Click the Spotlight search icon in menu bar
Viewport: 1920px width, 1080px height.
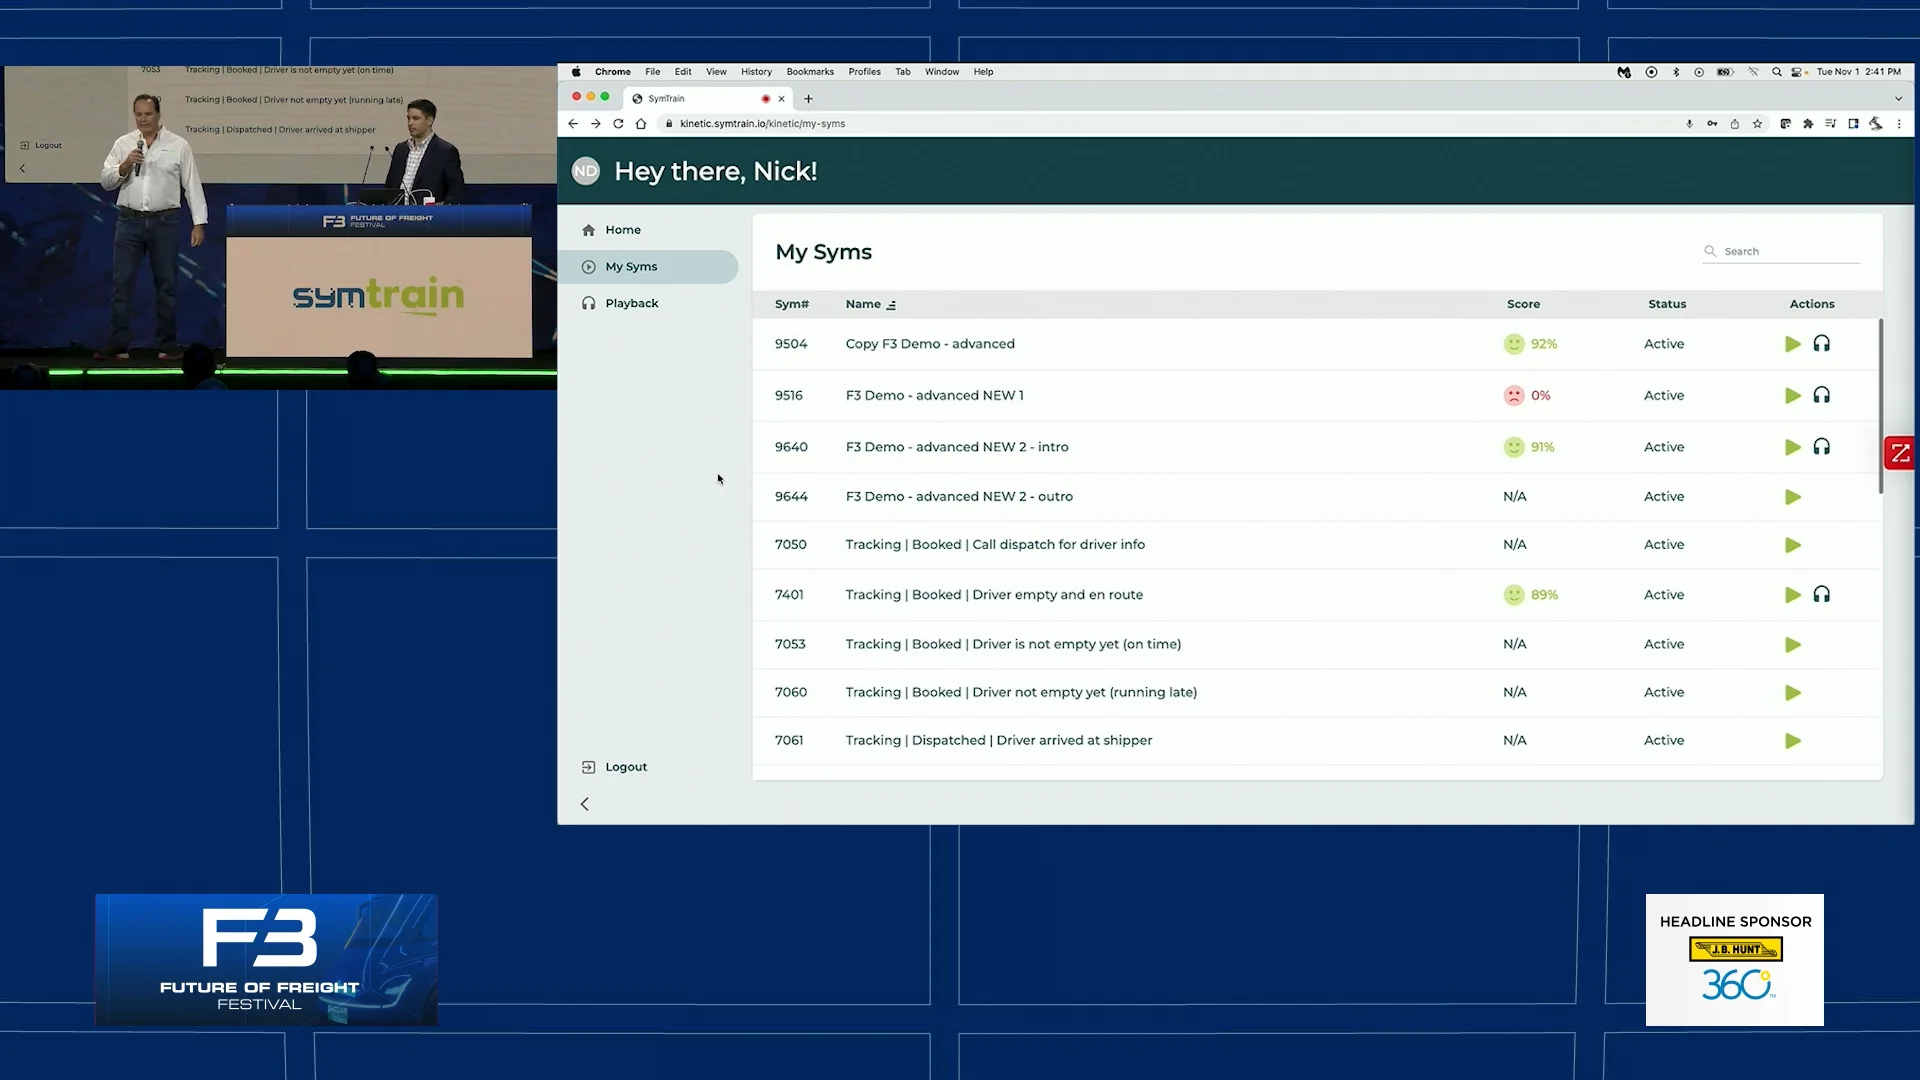pyautogui.click(x=1777, y=72)
